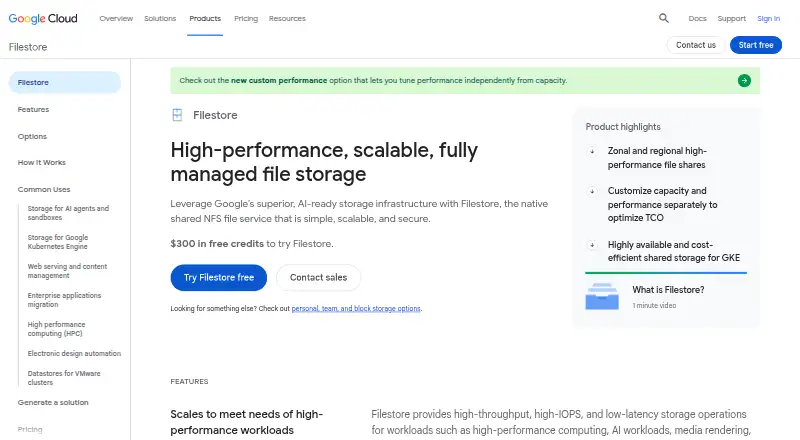Jump to Features in sidebar
This screenshot has height=440, width=800.
(33, 109)
